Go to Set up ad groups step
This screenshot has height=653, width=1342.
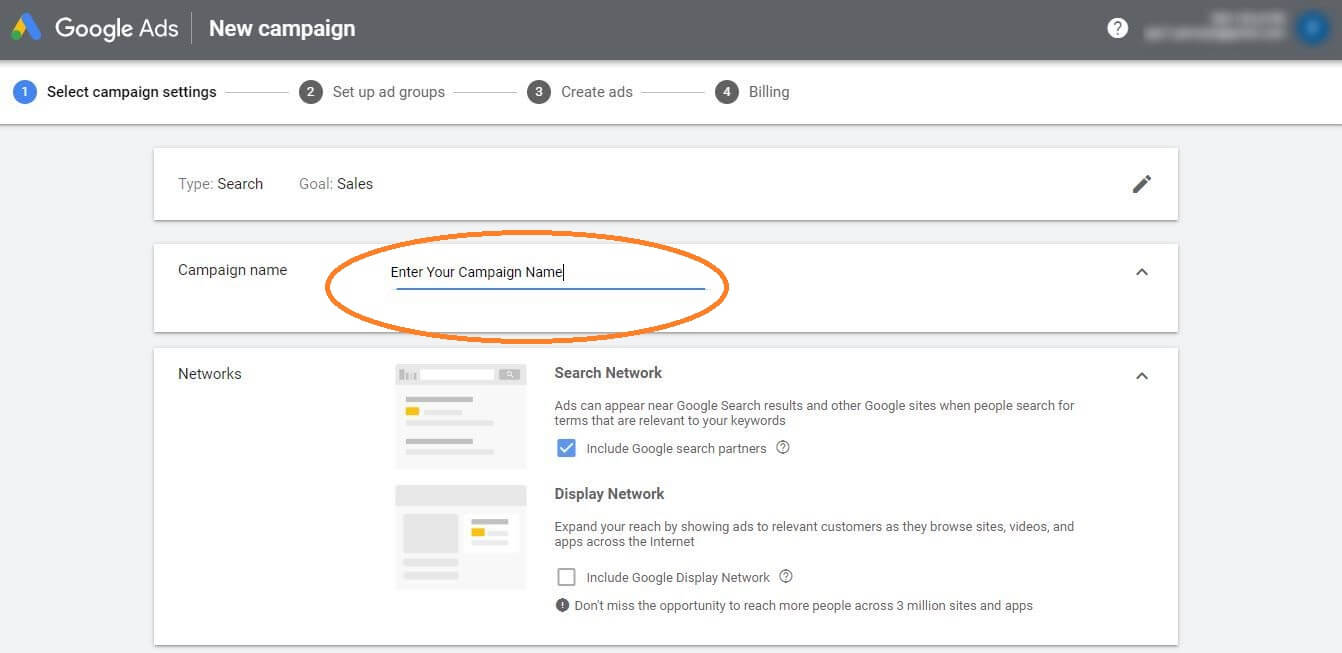pos(389,92)
